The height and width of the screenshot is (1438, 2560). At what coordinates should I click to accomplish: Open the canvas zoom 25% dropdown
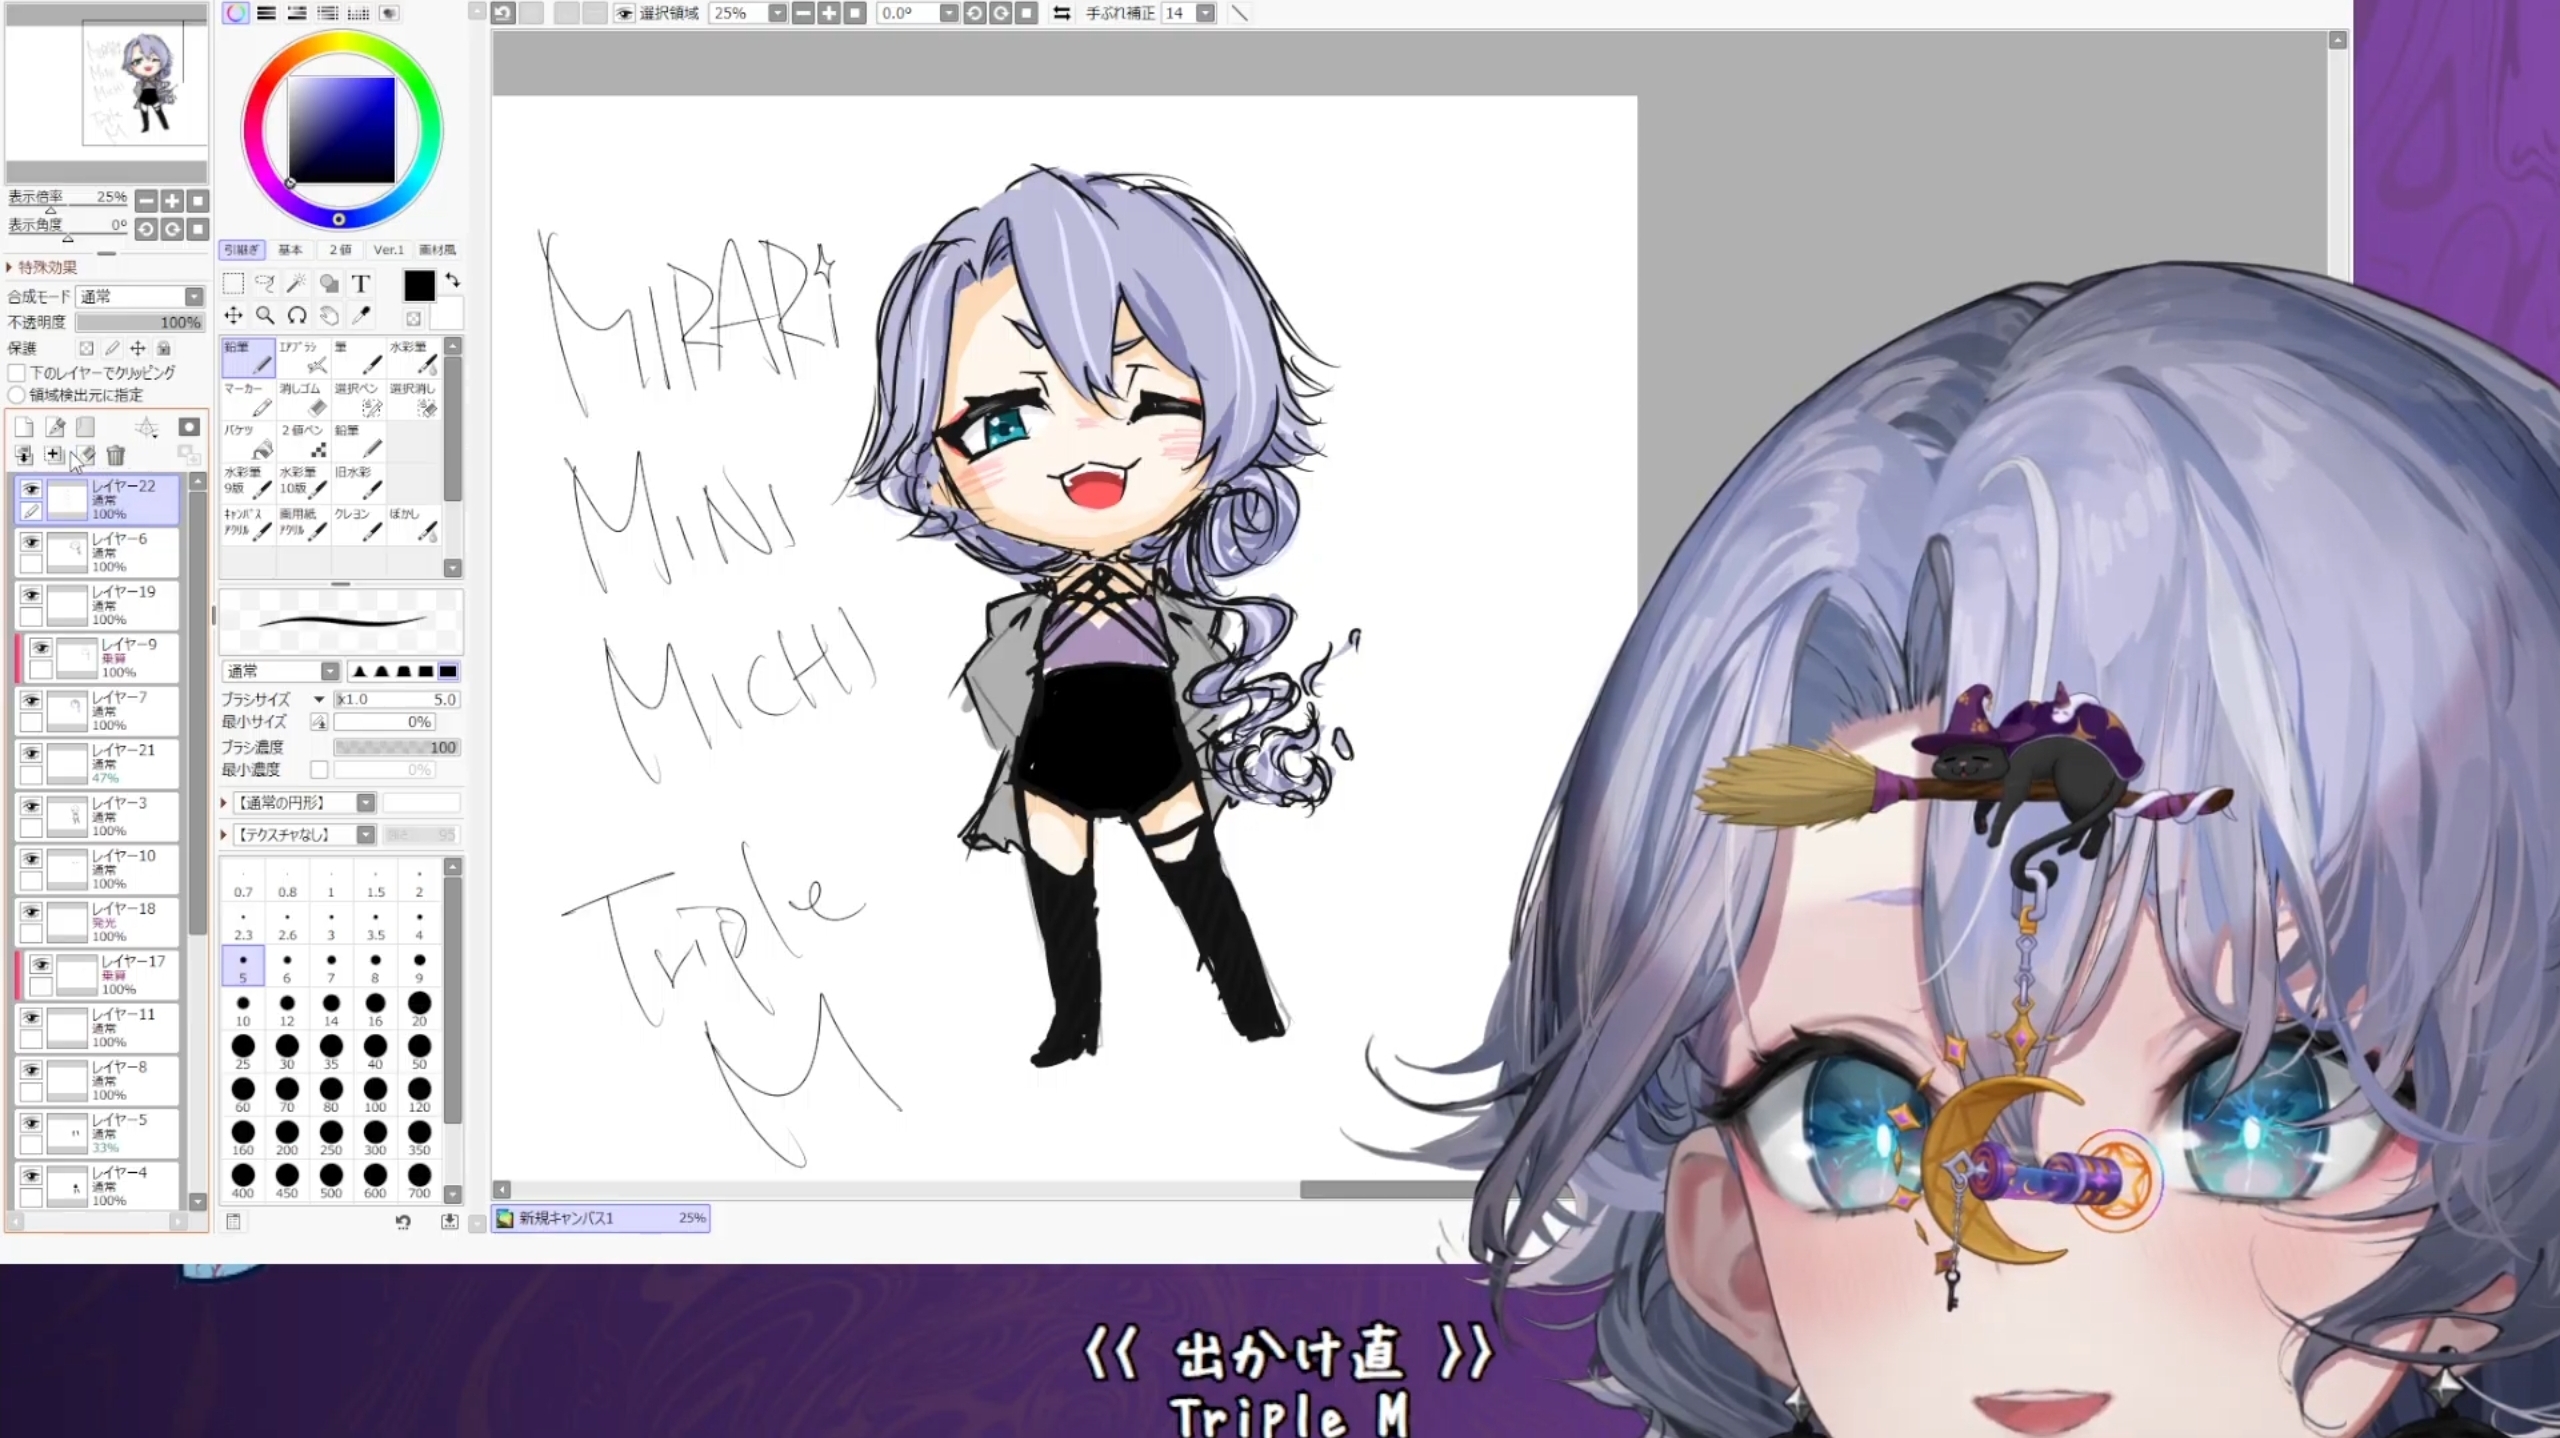[x=777, y=13]
